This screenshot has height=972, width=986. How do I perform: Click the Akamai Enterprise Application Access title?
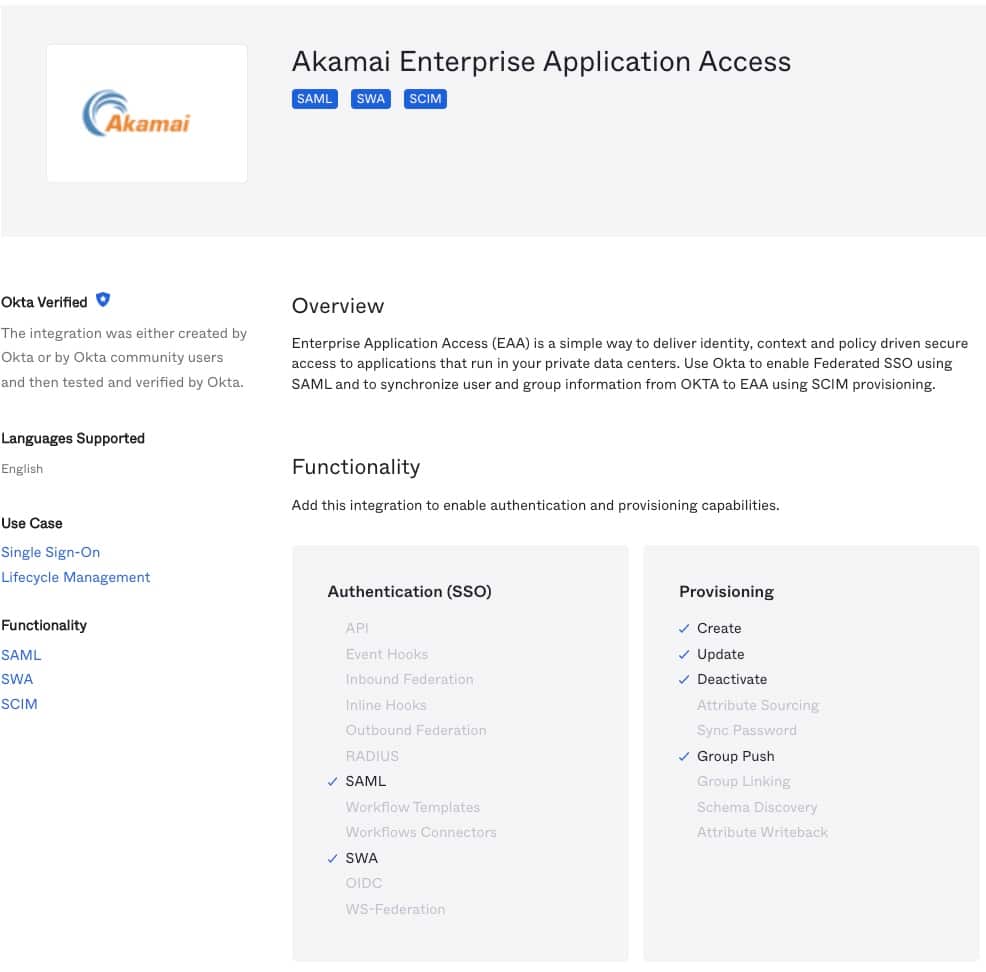pyautogui.click(x=541, y=61)
